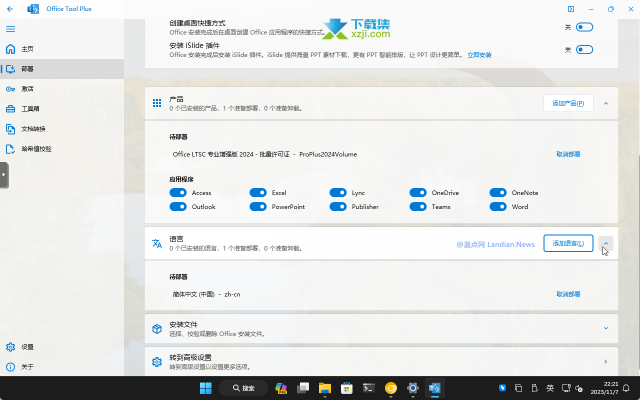Open the Settings gear taskbar app

[413, 388]
